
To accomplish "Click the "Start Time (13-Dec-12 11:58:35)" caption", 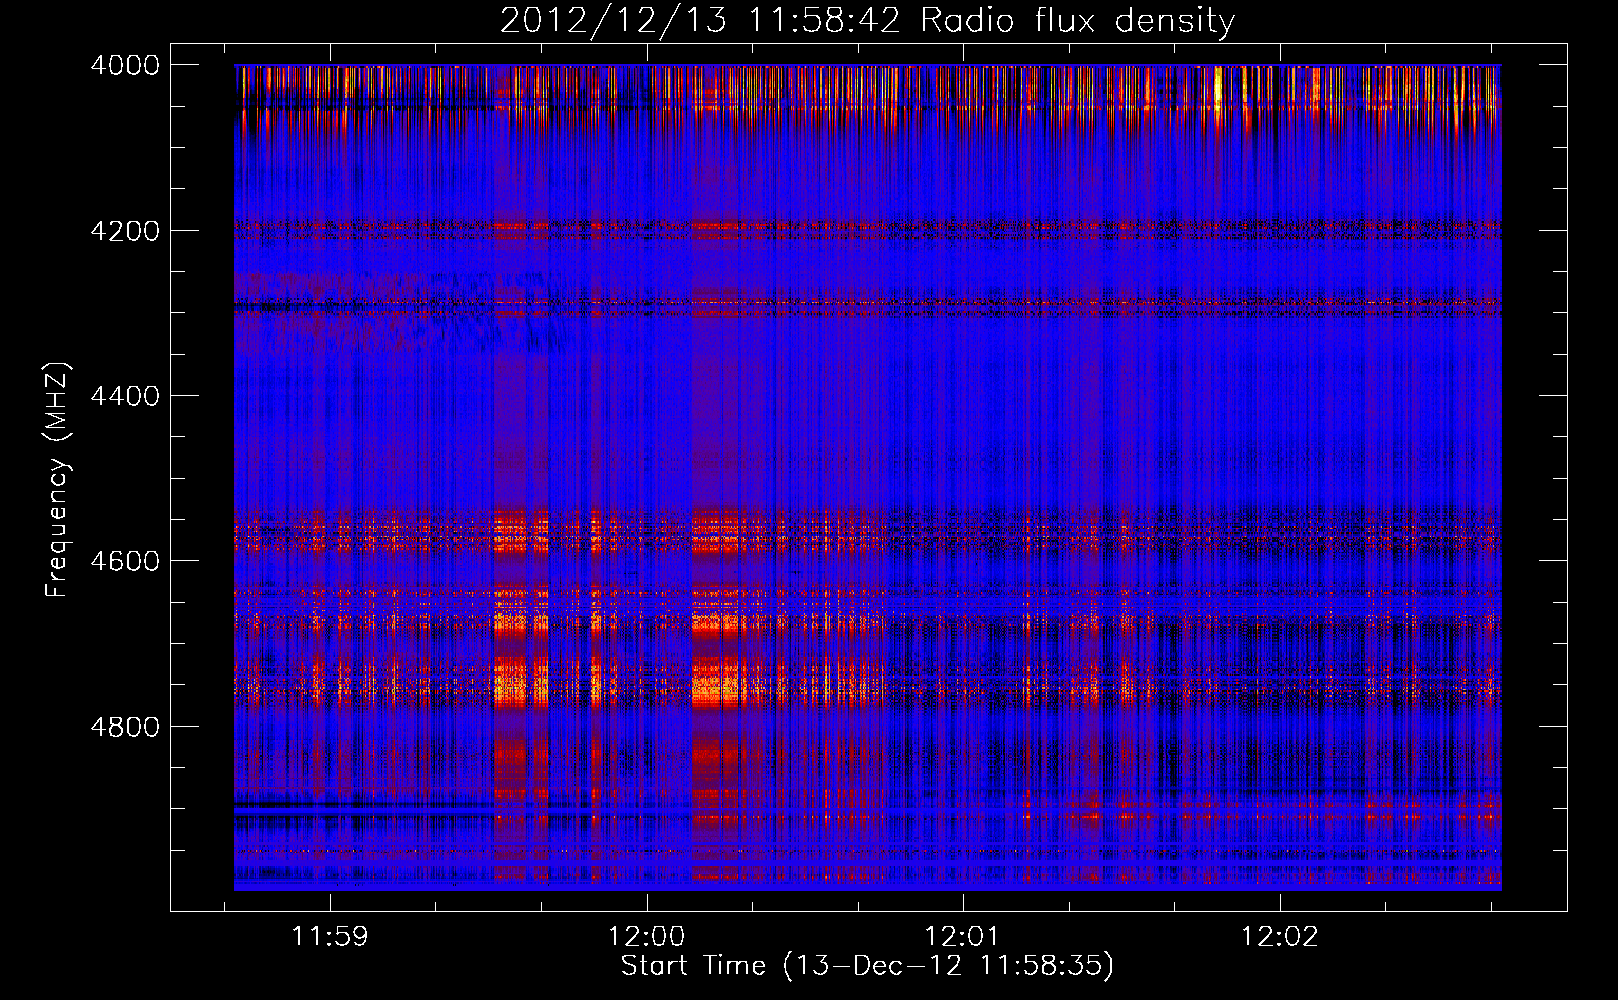I will click(867, 966).
